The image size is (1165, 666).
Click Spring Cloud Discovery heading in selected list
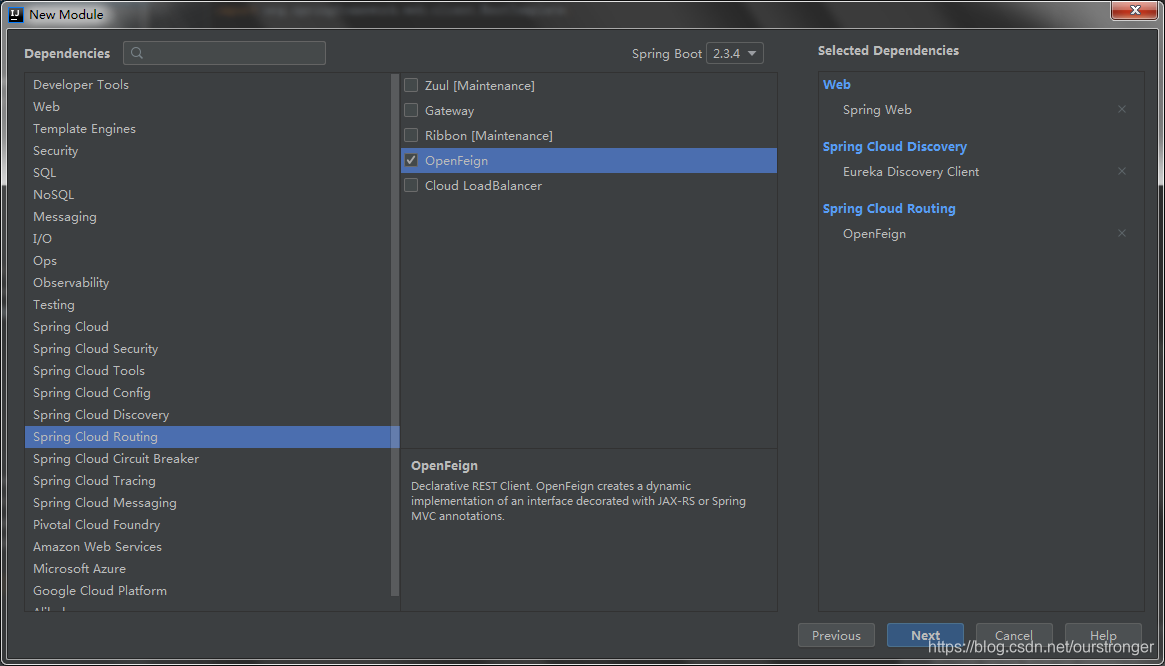pyautogui.click(x=895, y=147)
